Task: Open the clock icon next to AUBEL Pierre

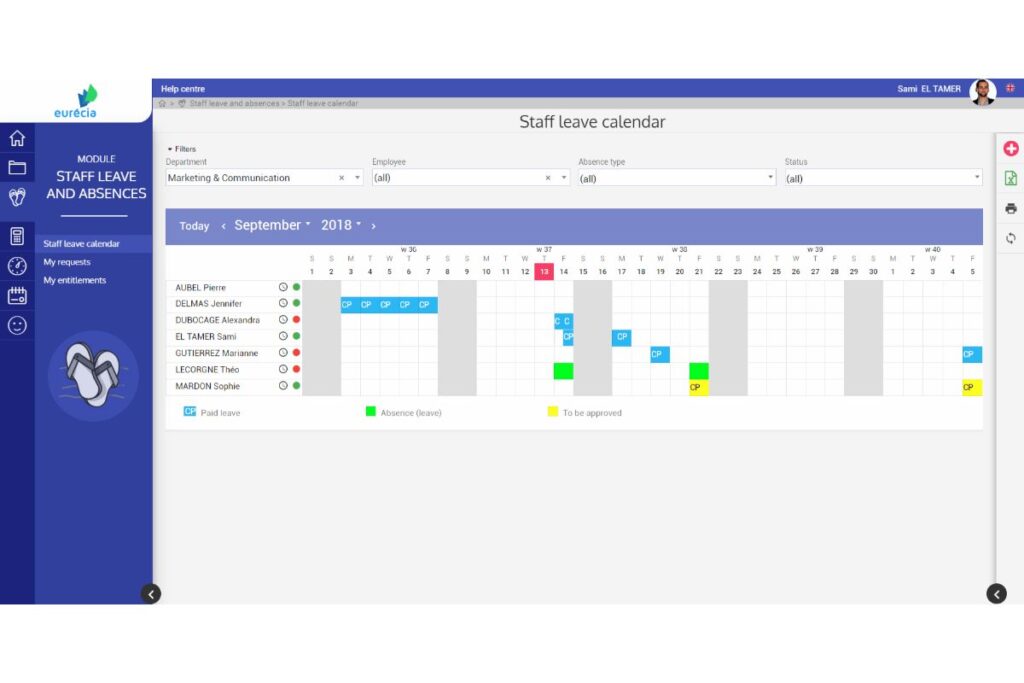Action: tap(283, 287)
